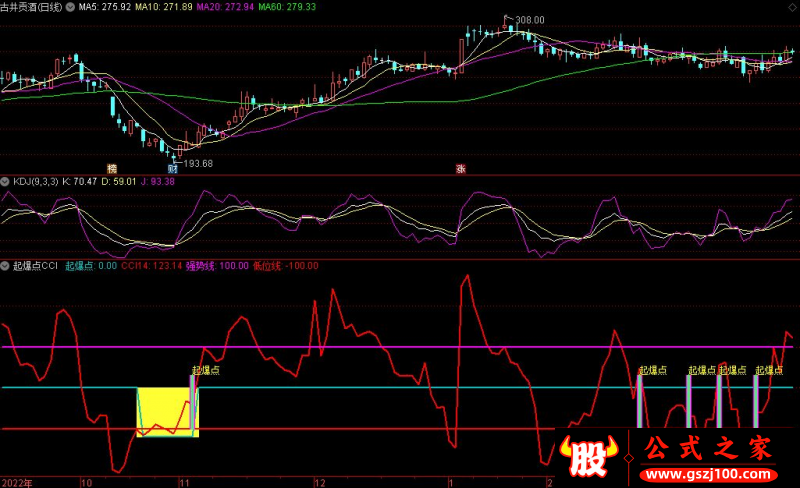Open main chart settings icon beside 古井贡酒
Image resolution: width=800 pixels, height=488 pixels.
(x=69, y=7)
